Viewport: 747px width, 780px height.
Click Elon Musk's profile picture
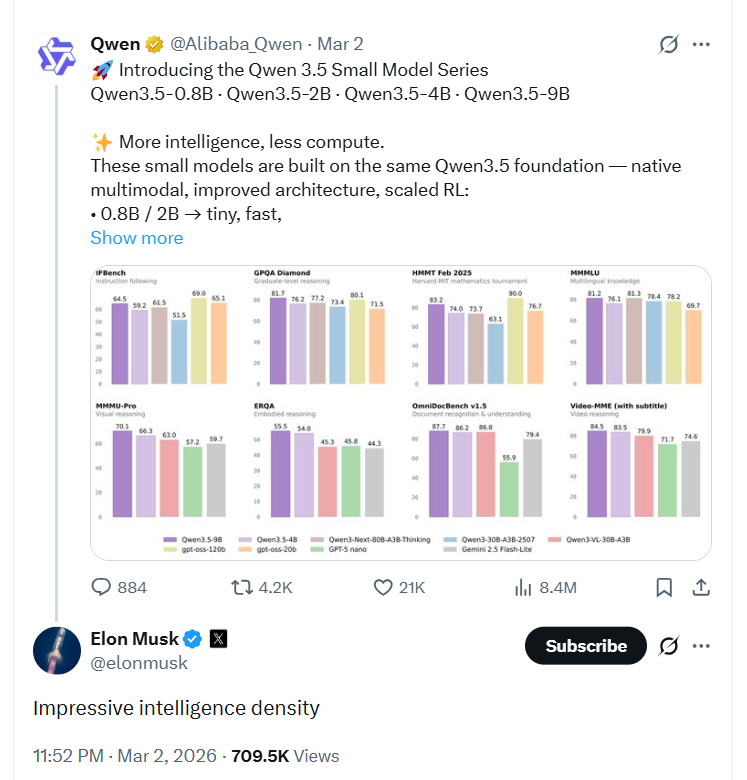point(57,650)
